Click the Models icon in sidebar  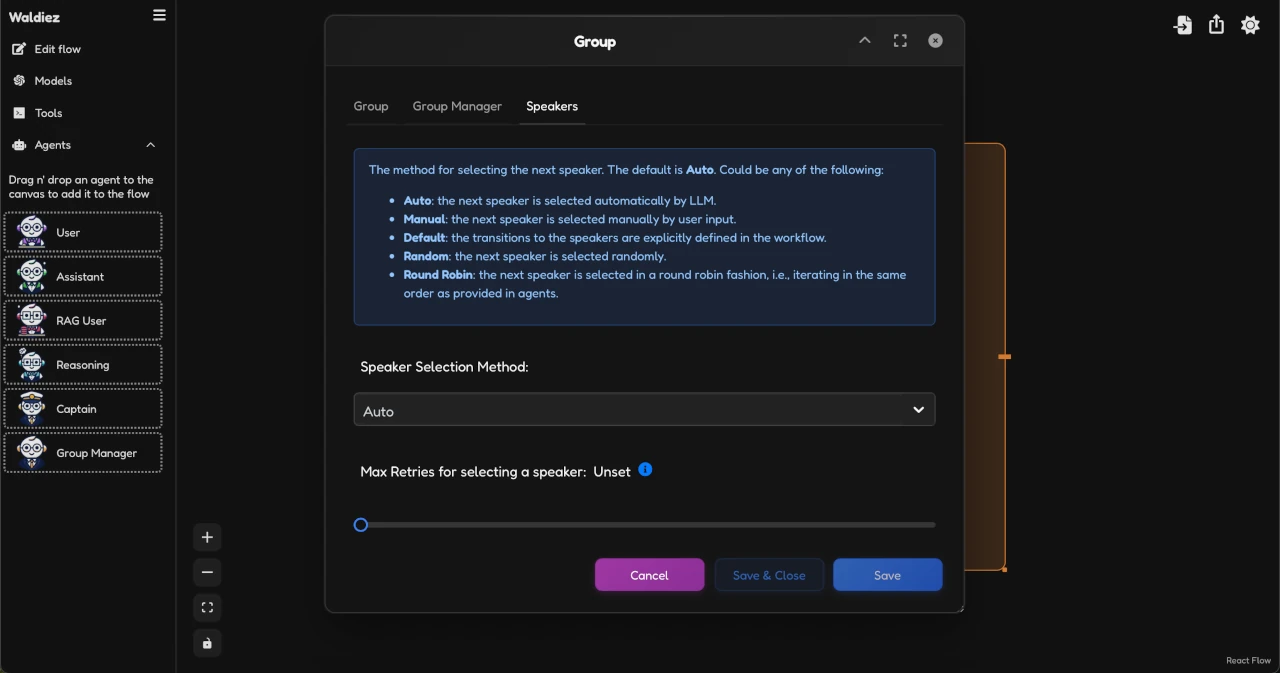(x=19, y=81)
